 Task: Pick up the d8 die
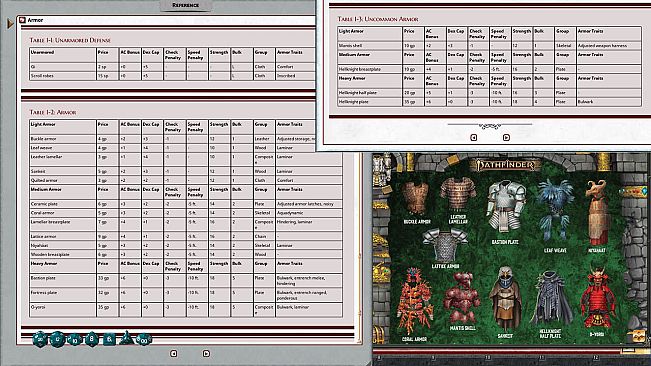point(91,339)
